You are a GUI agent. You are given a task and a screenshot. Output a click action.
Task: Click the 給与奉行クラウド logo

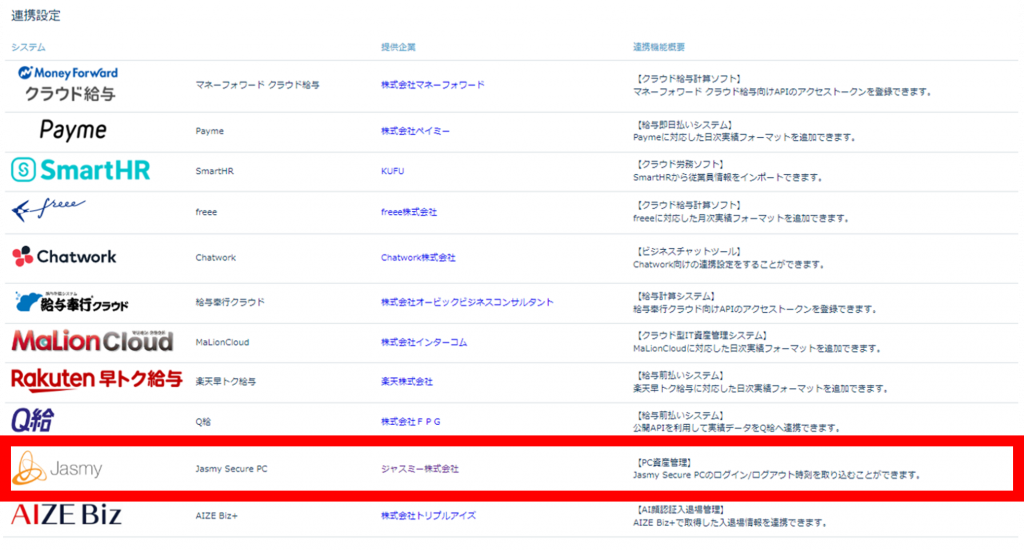(x=71, y=301)
